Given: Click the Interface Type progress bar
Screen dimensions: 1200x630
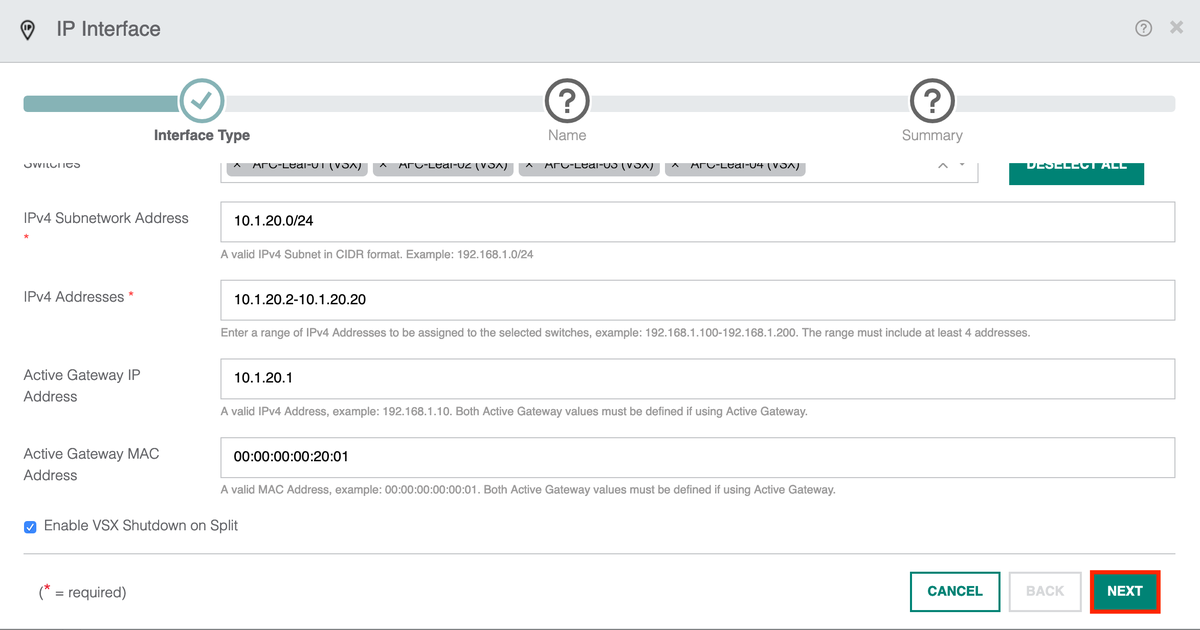Looking at the screenshot, I should click(x=100, y=101).
